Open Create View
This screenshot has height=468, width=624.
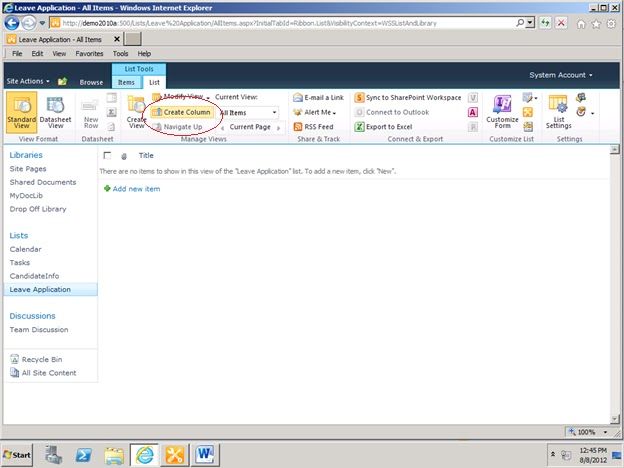pyautogui.click(x=136, y=113)
